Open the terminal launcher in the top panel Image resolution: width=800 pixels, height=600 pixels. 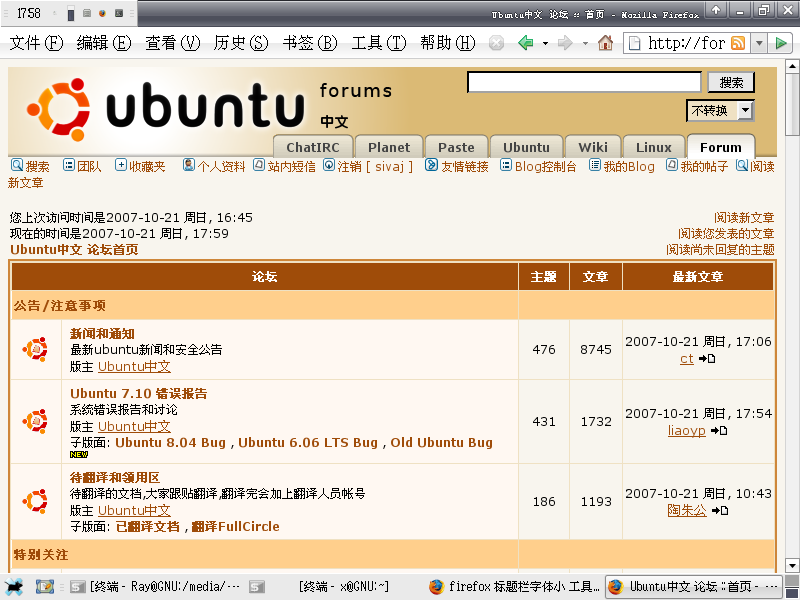(119, 13)
